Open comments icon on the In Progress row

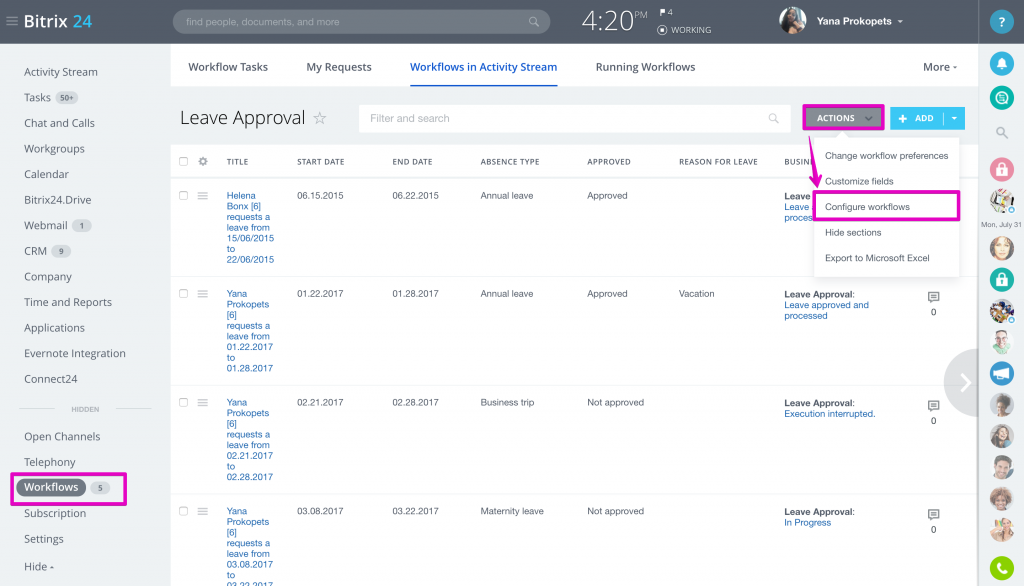[x=933, y=515]
